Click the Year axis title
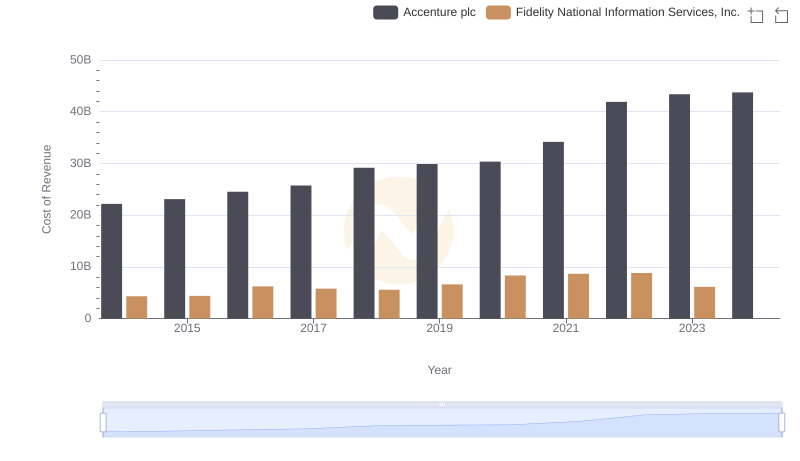Screen dimensions: 800x461 click(x=439, y=370)
